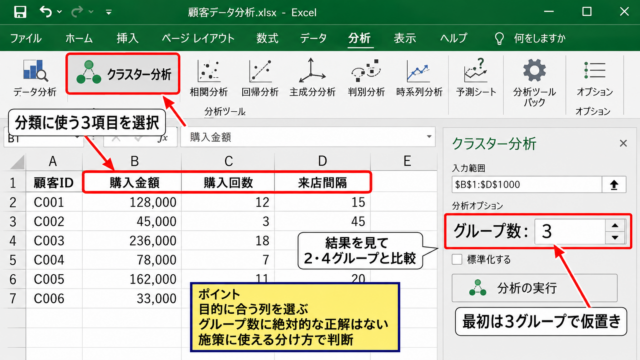The height and width of the screenshot is (360, 640).
Task: Click cell with value 45,000
Action: [132, 221]
